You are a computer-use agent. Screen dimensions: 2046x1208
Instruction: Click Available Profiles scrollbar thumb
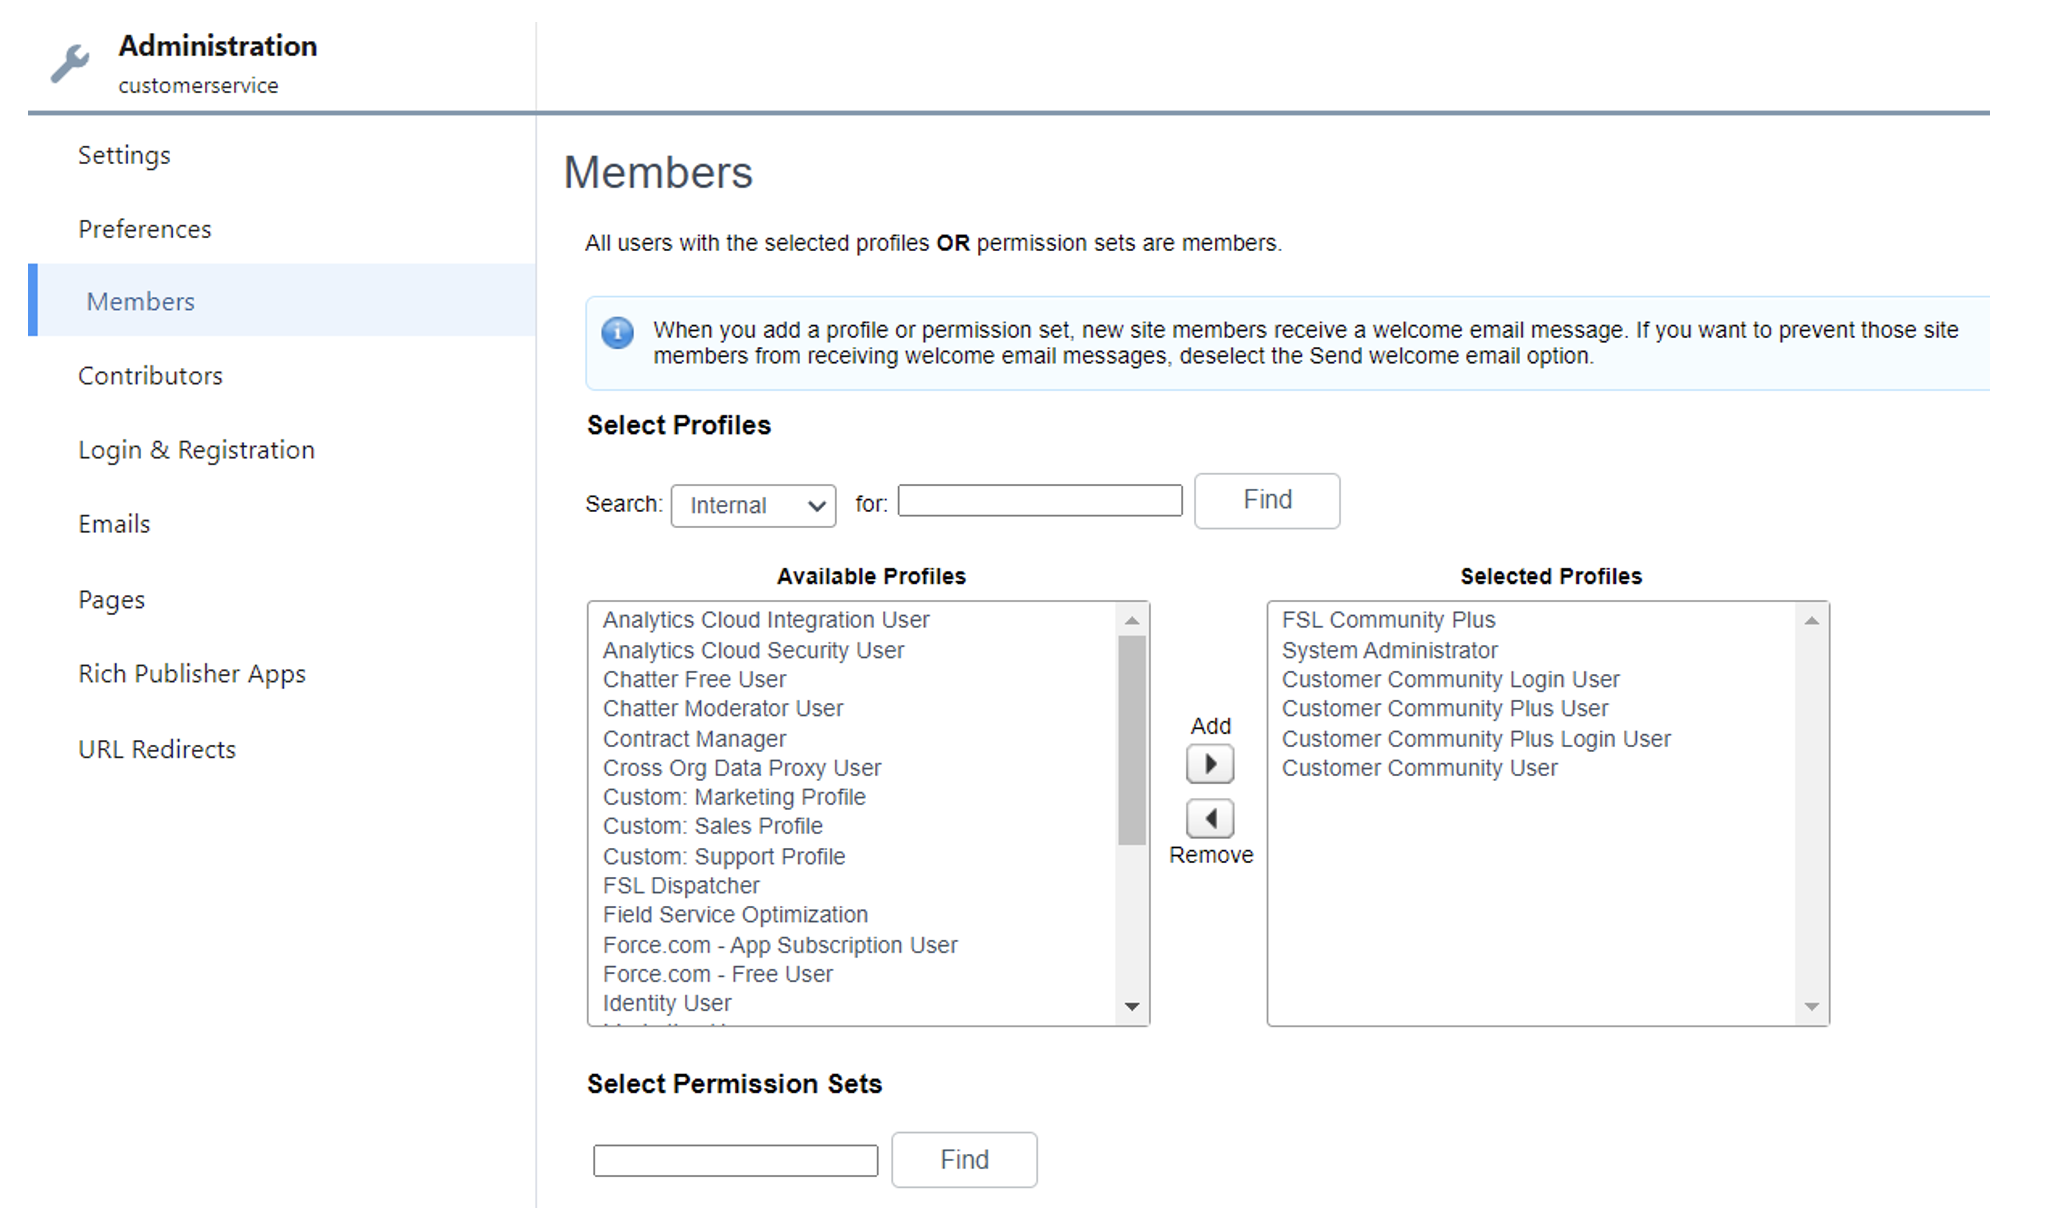click(x=1132, y=740)
